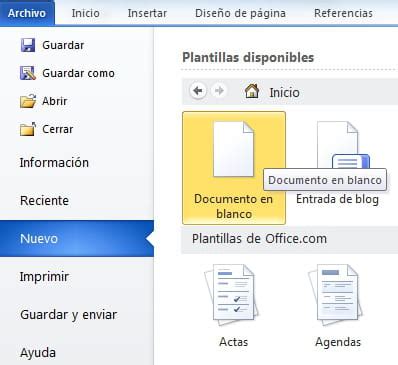
Task: Click the Abrir open-folder icon
Action: point(28,101)
